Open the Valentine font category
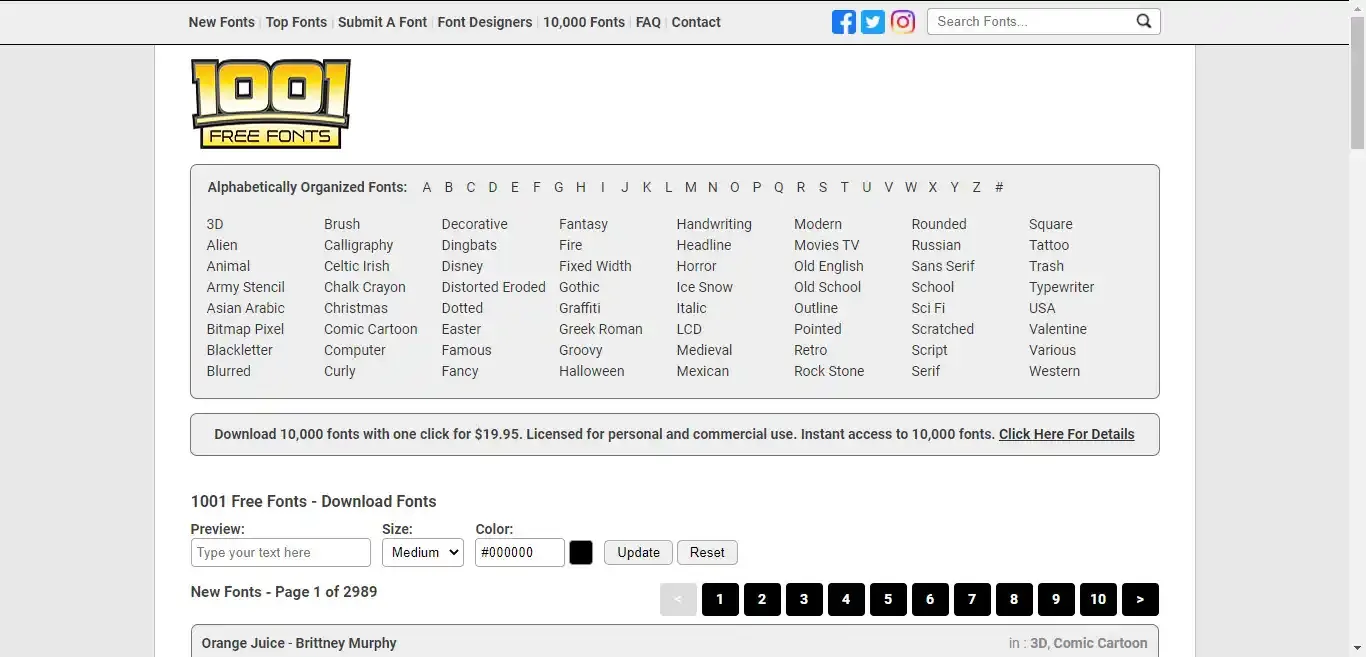 click(x=1058, y=329)
